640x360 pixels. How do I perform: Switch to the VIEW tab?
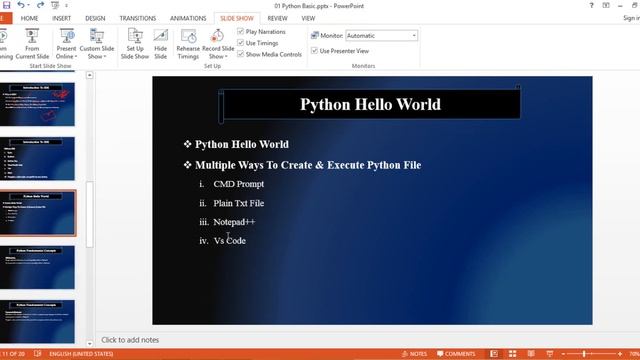[308, 18]
